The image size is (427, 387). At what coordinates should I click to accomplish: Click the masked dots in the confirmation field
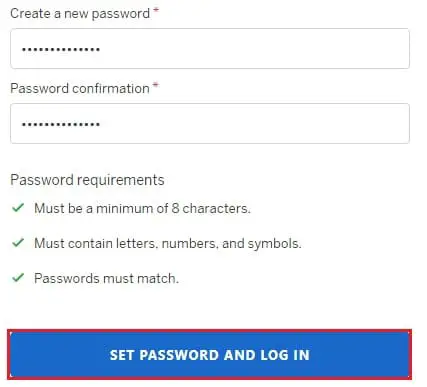pos(61,124)
